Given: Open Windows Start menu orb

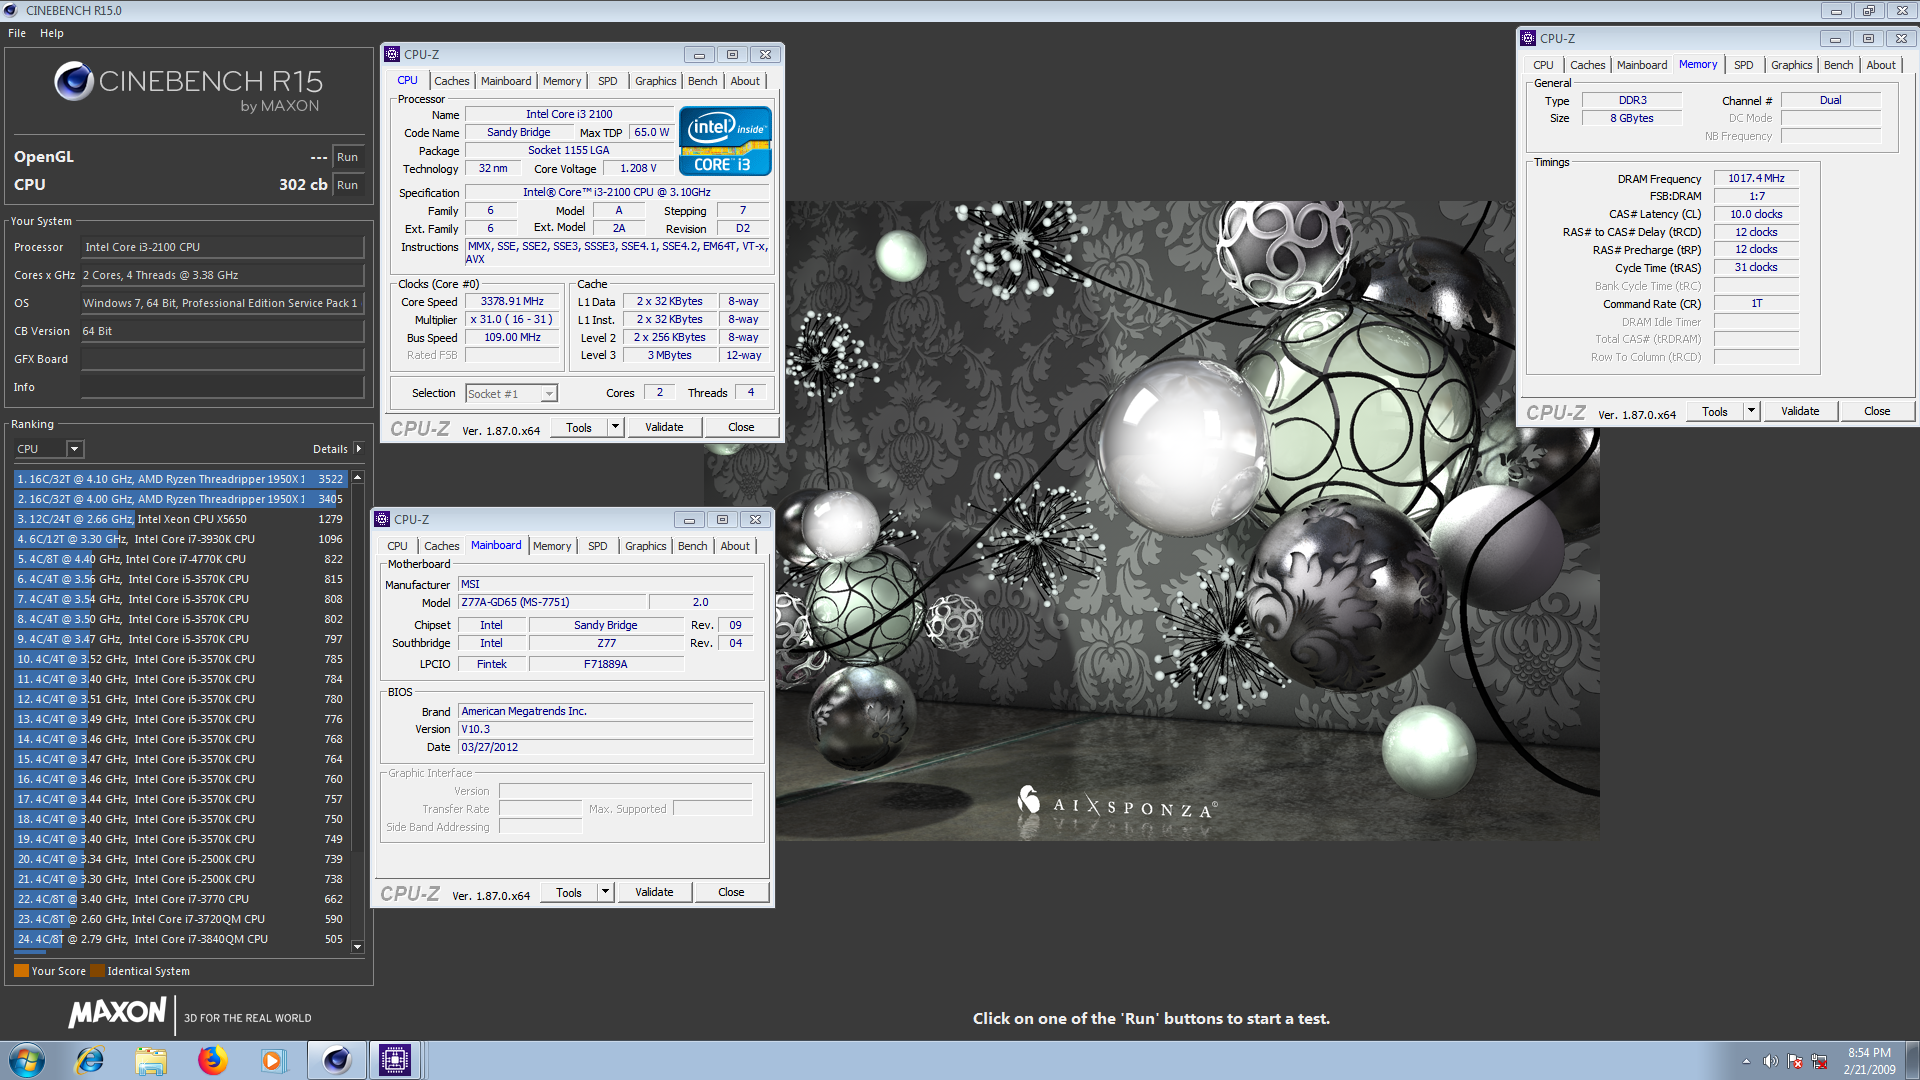Looking at the screenshot, I should tap(27, 1060).
